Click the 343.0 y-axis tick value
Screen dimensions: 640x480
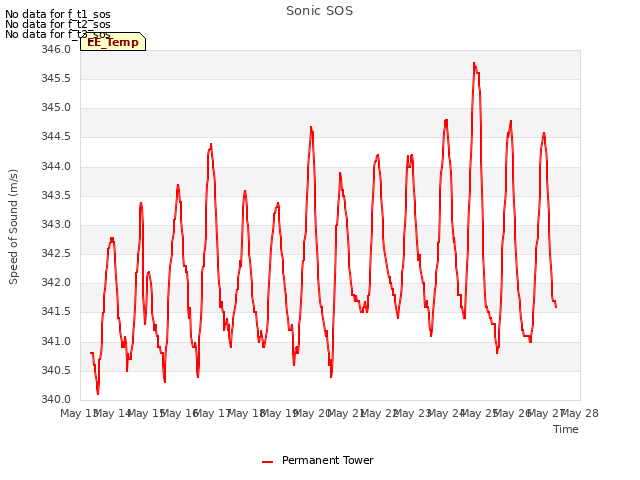coord(56,224)
